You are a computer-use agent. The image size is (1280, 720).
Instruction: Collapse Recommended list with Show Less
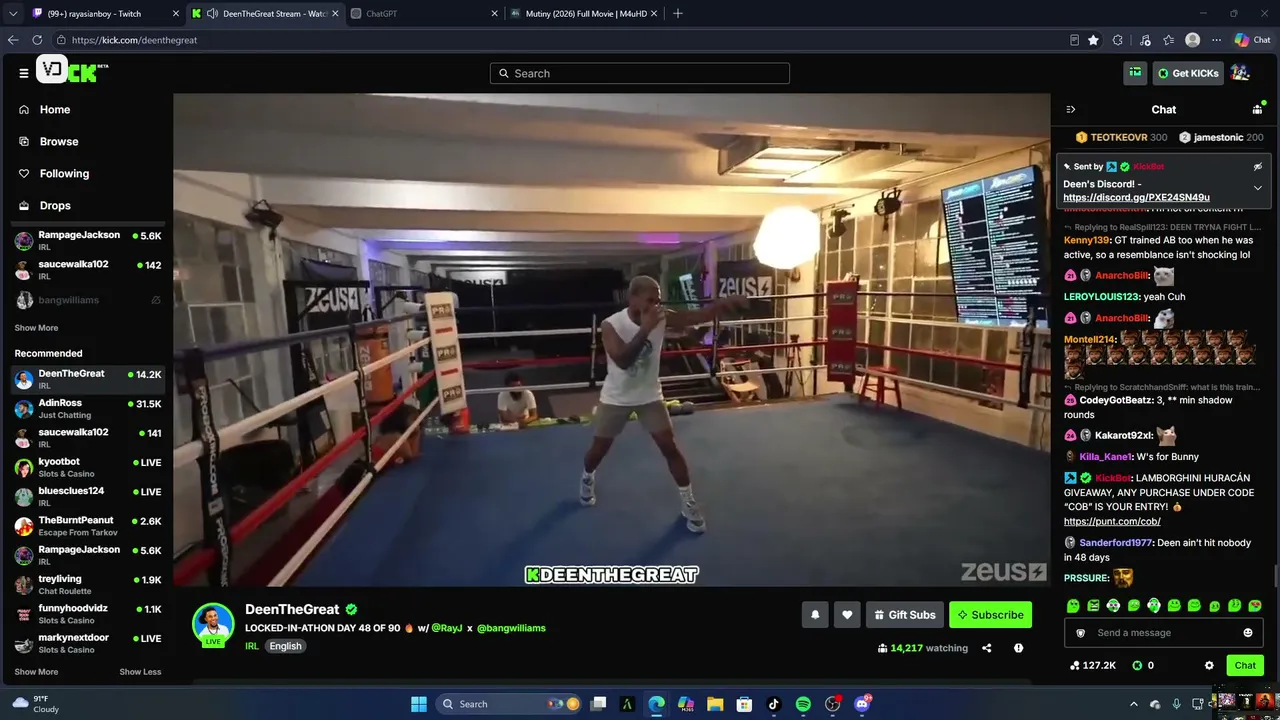[x=140, y=672]
